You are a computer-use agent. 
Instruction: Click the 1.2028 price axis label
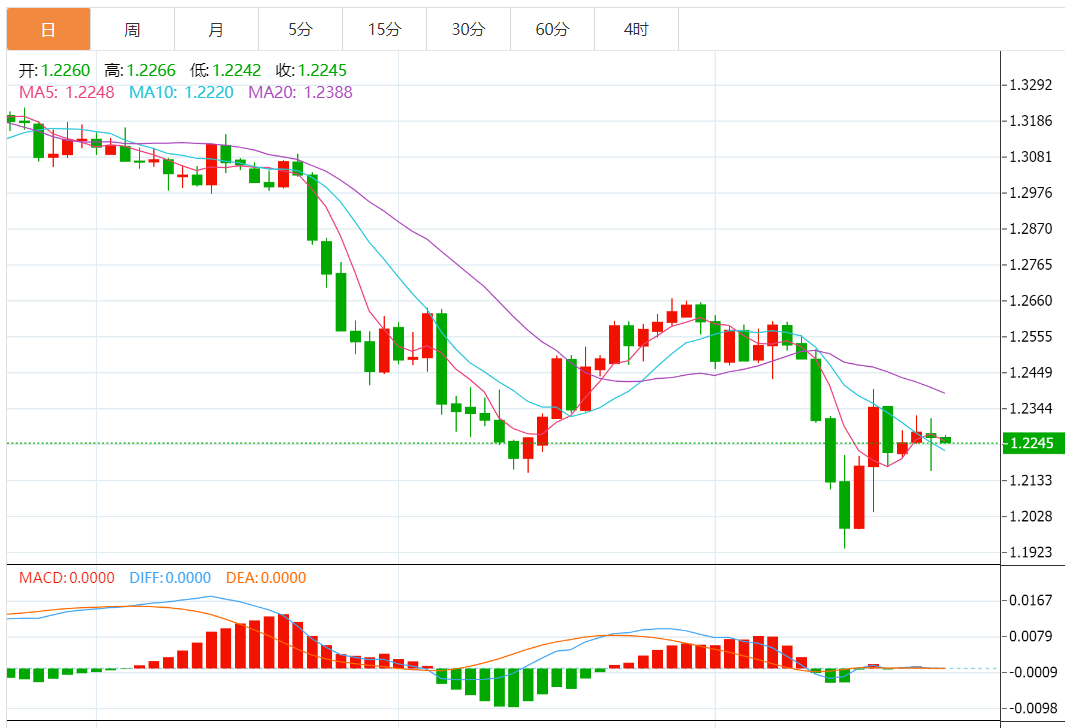pos(1030,517)
